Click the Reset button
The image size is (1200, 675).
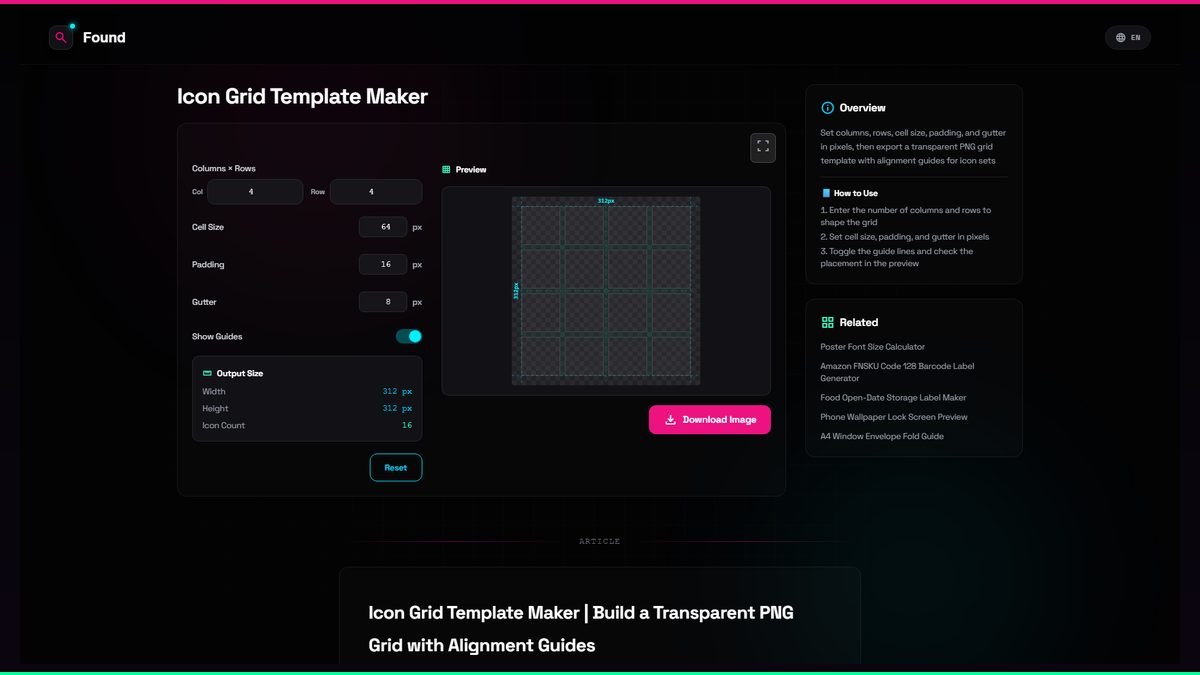pos(396,468)
